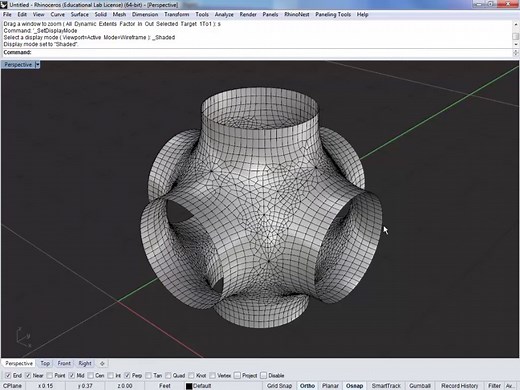Open the File menu
Screen dimensions: 520x390
click(7, 14)
